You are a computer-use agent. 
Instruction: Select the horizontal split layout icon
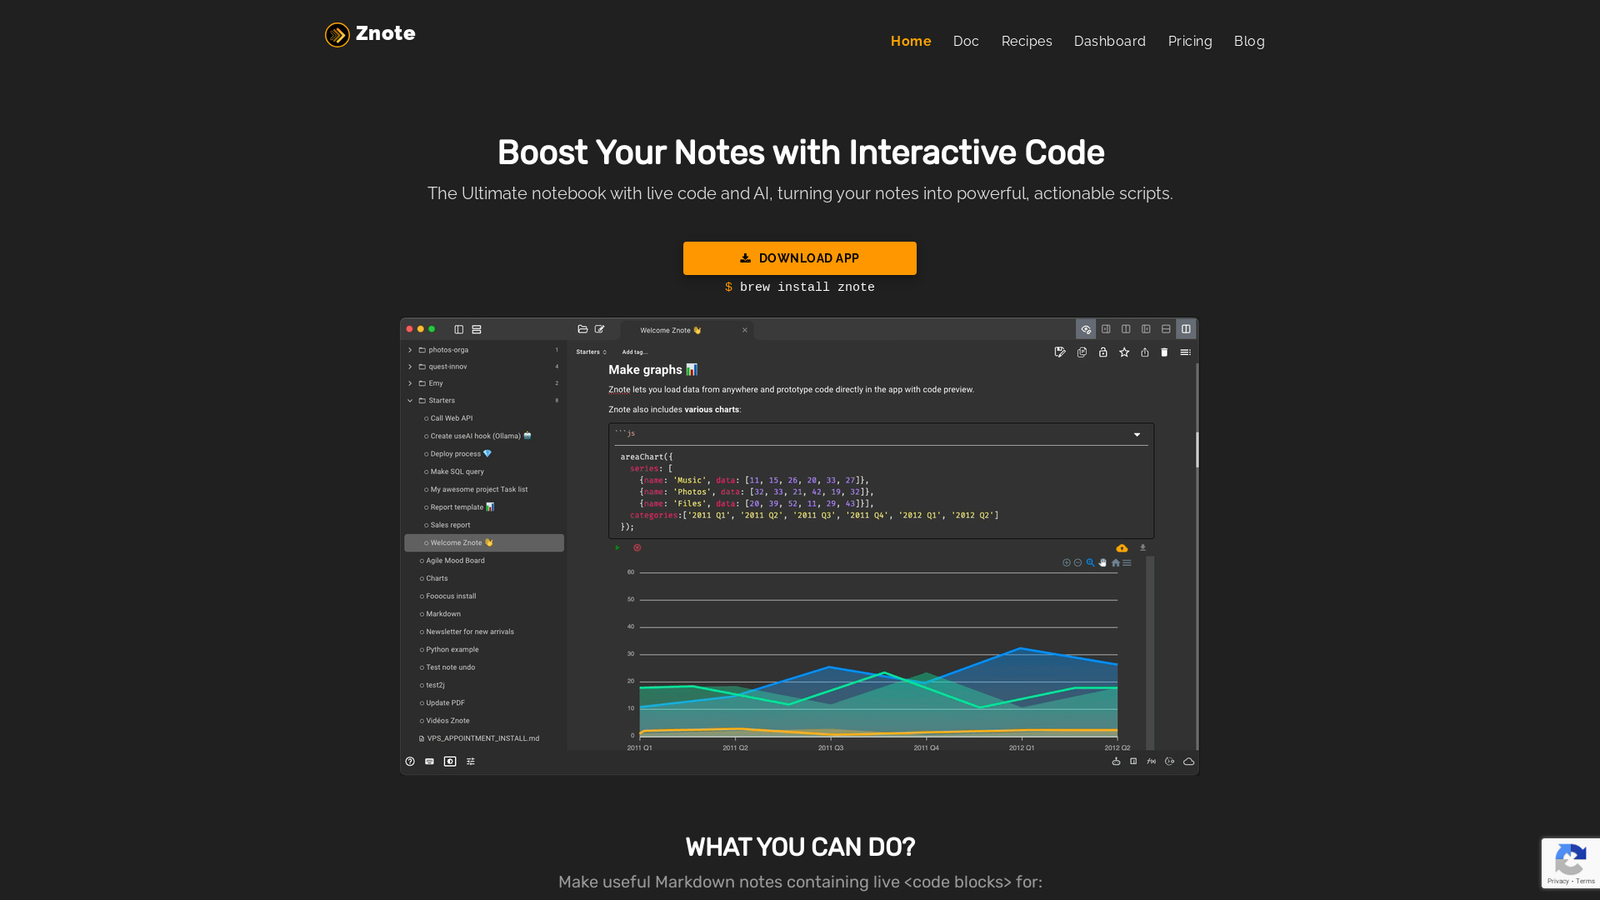[x=1166, y=329]
